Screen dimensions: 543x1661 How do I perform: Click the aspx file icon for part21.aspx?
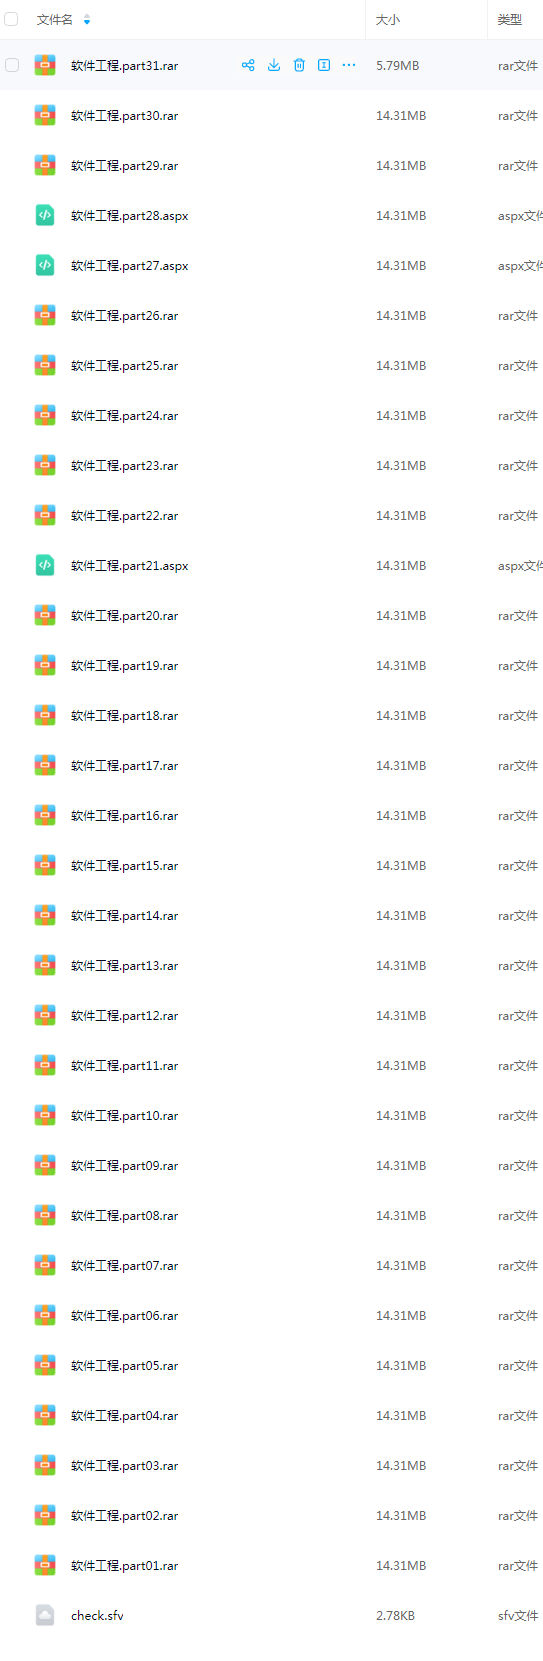click(x=45, y=565)
